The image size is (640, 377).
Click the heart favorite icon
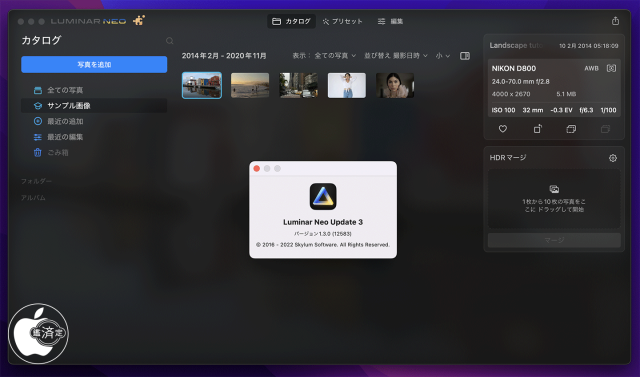coord(503,129)
